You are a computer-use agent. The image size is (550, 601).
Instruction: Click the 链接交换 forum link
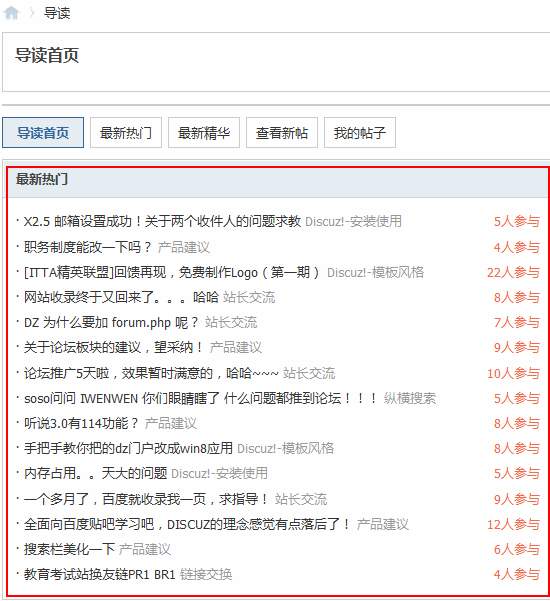[206, 574]
